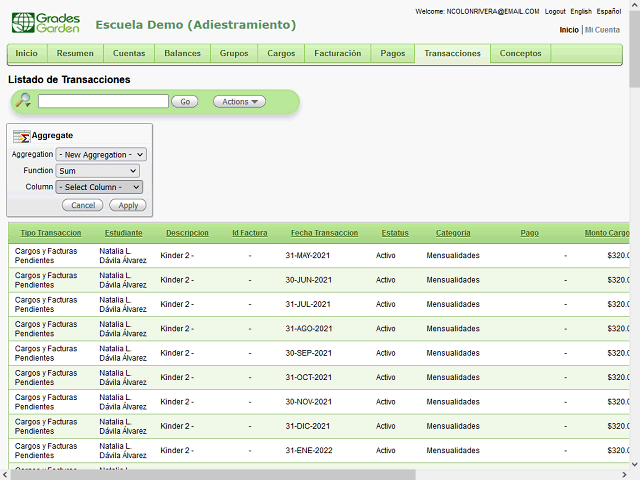Click the Pago column header
This screenshot has height=480, width=640.
(x=530, y=233)
